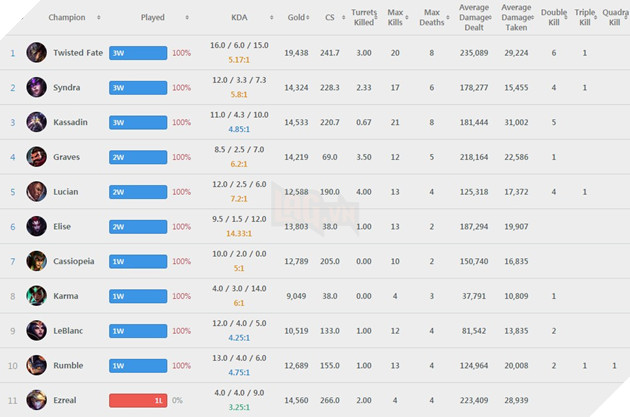Click rank number 11 in Ezreal's row

click(13, 401)
